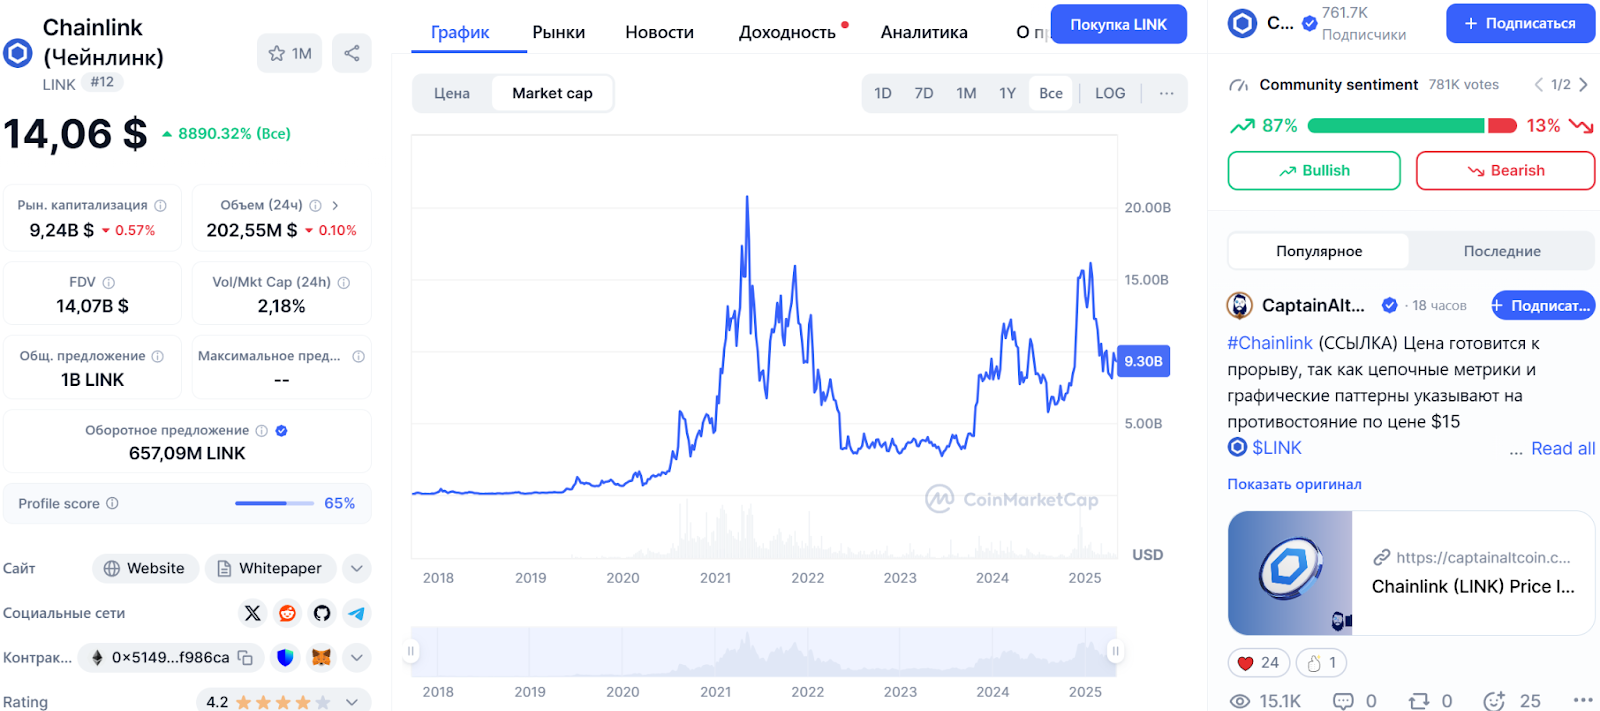The image size is (1600, 711).
Task: Open the Рынки tab
Action: [x=559, y=32]
